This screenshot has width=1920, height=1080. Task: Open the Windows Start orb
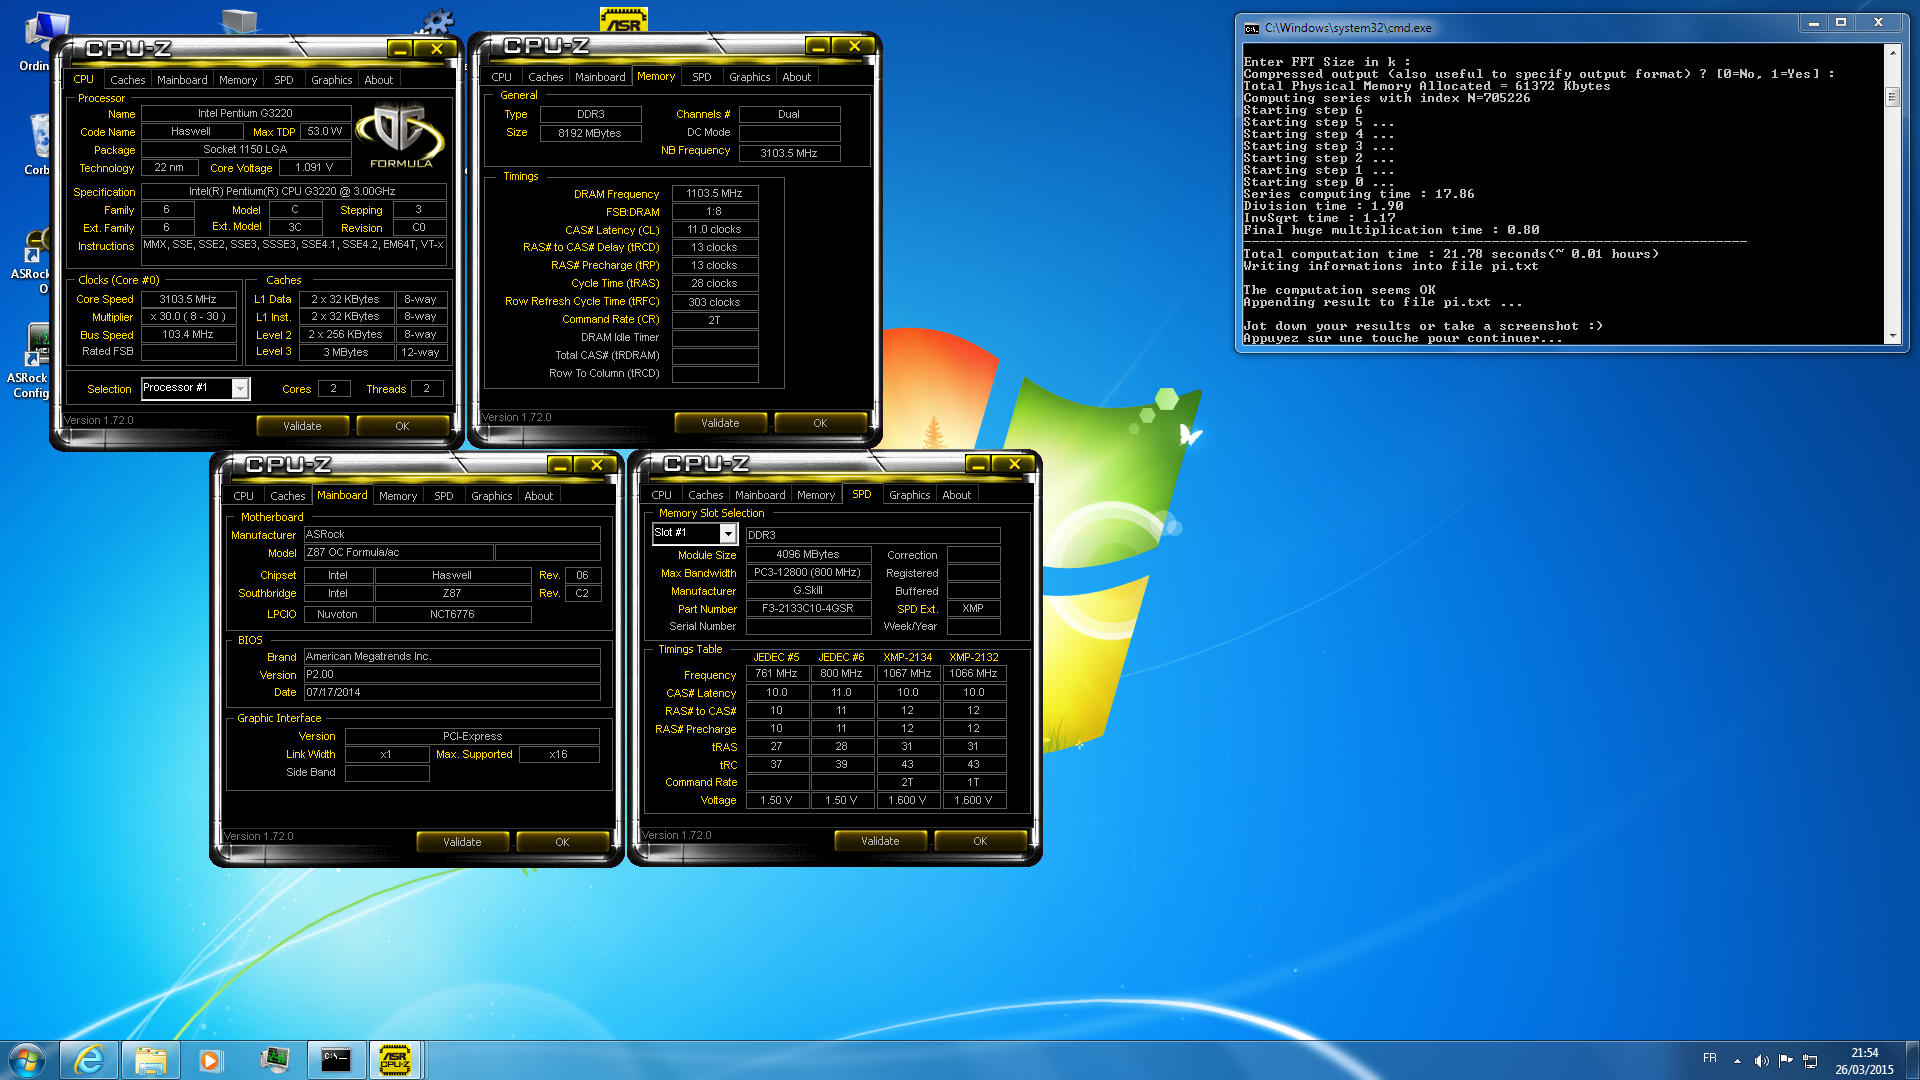(x=27, y=1059)
